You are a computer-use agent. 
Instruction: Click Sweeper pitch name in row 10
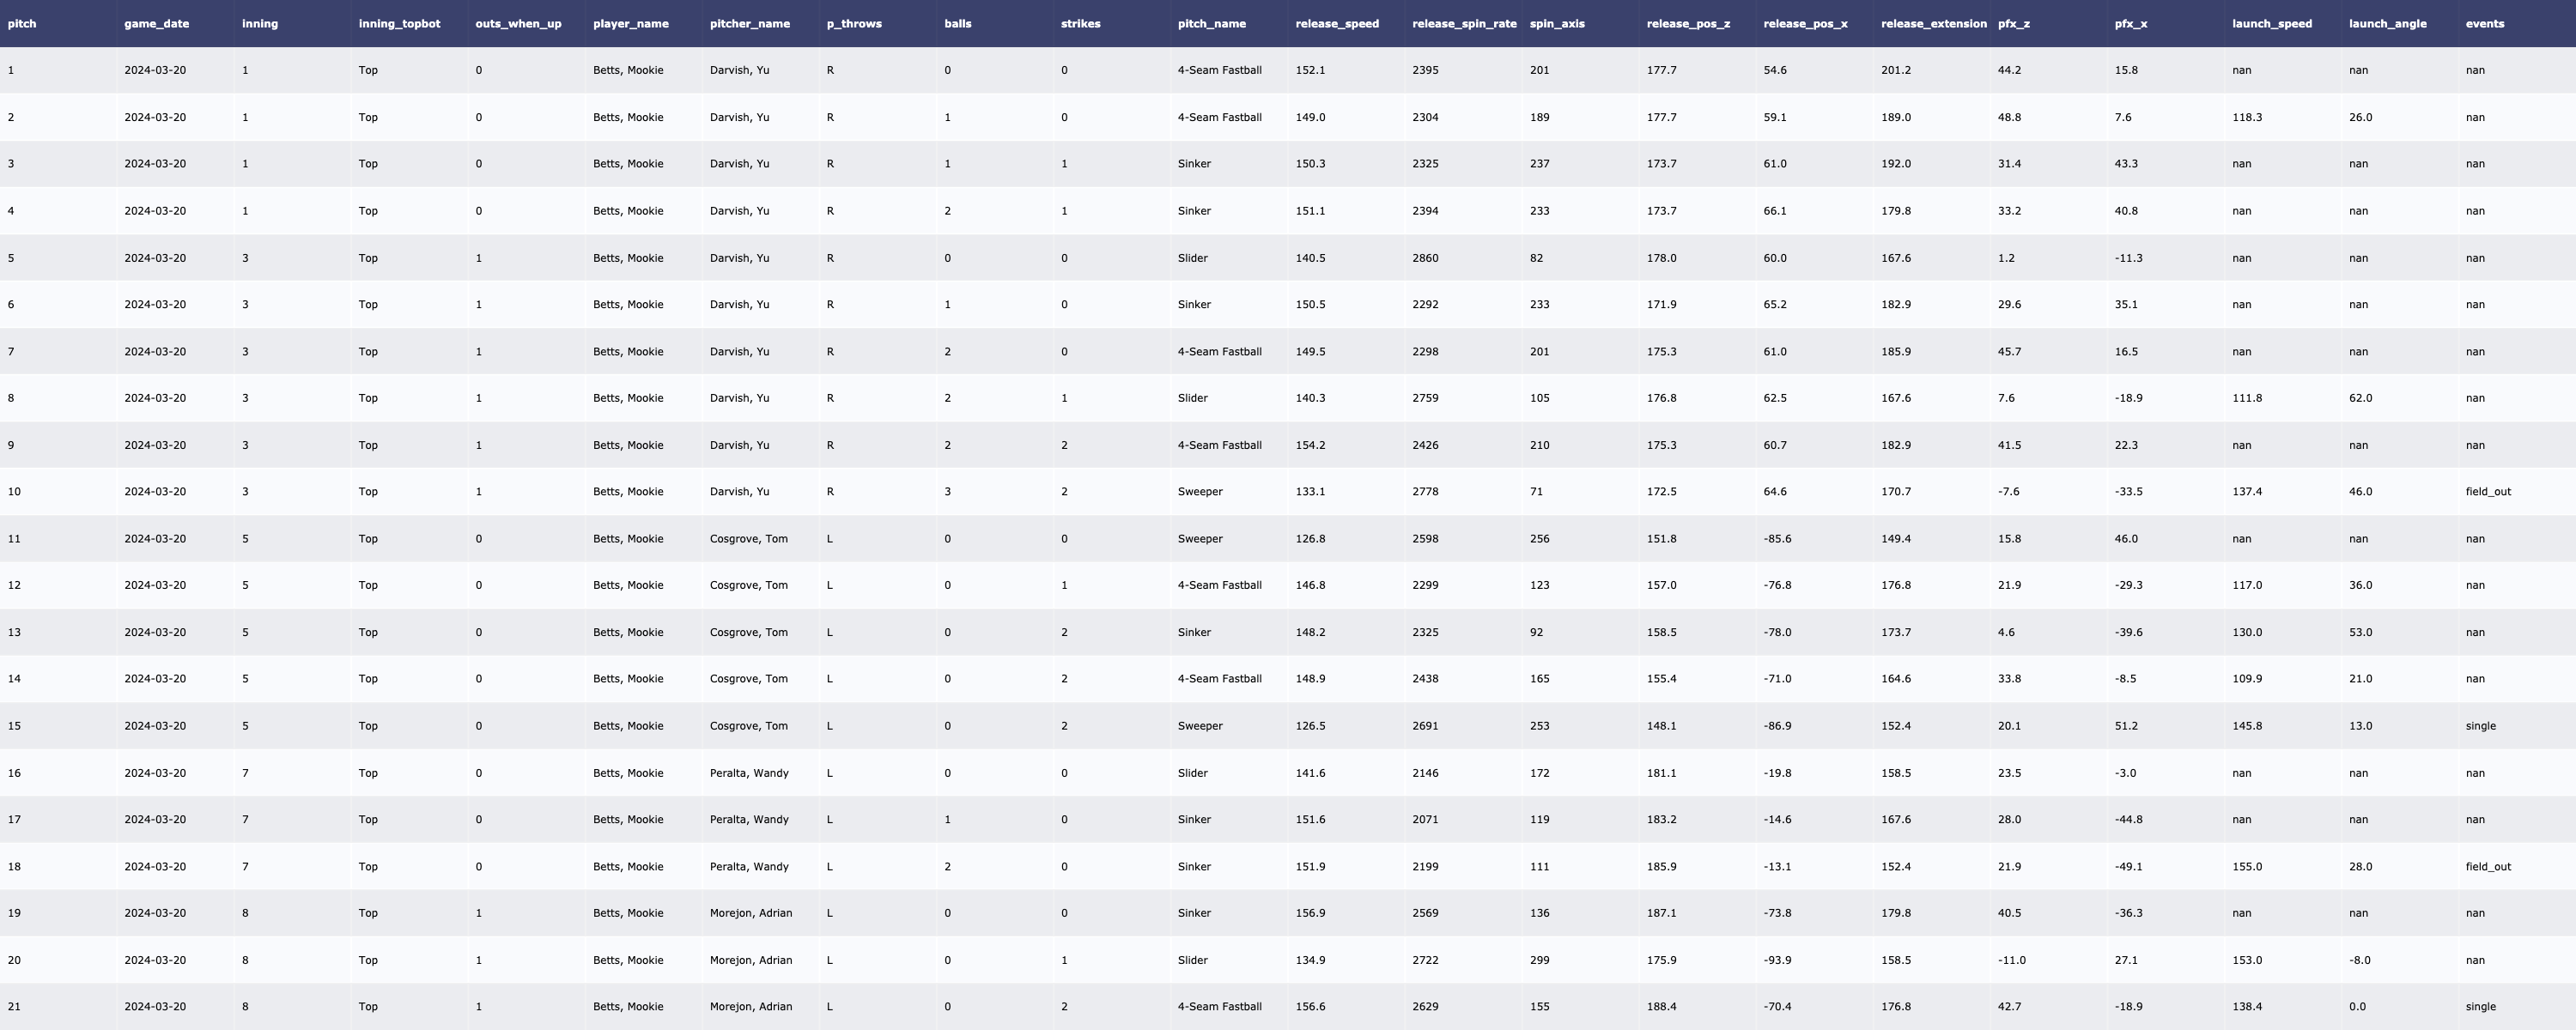pos(1200,492)
